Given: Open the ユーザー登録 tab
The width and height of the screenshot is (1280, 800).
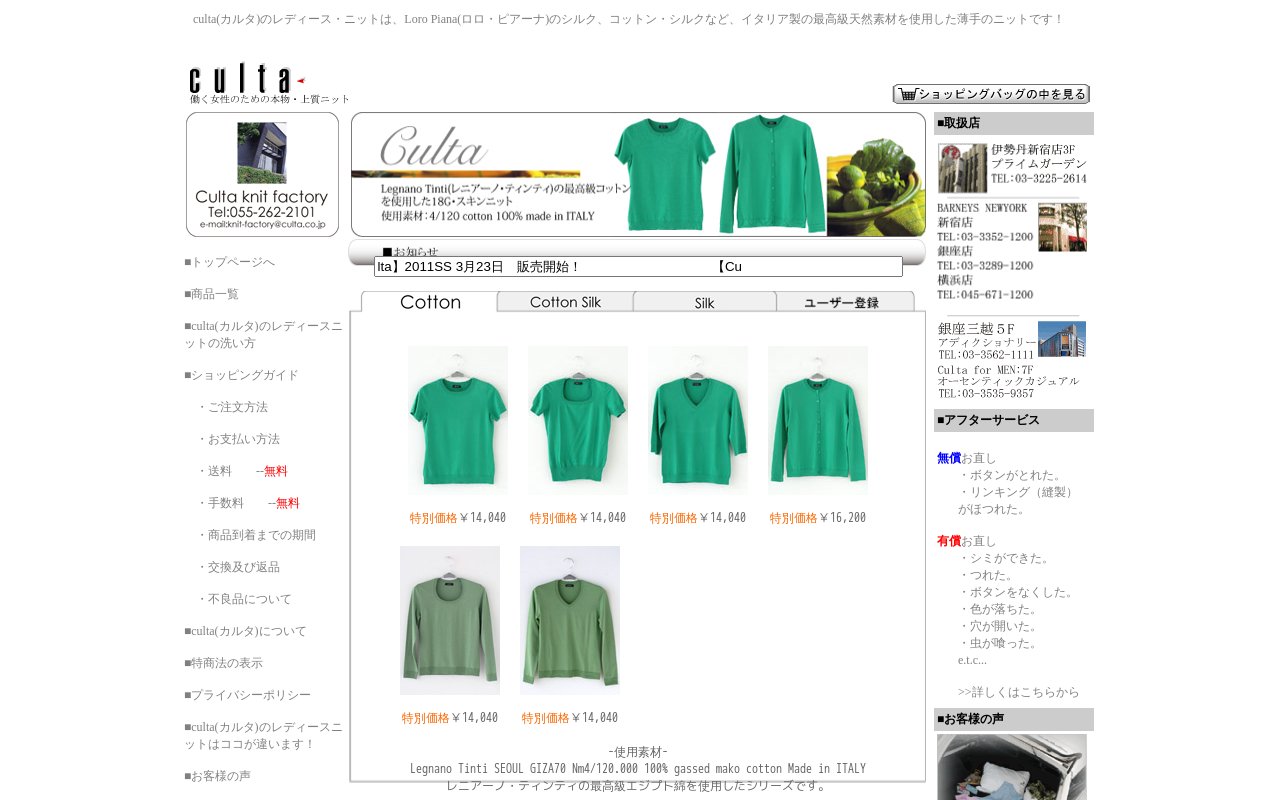Looking at the screenshot, I should click(845, 301).
